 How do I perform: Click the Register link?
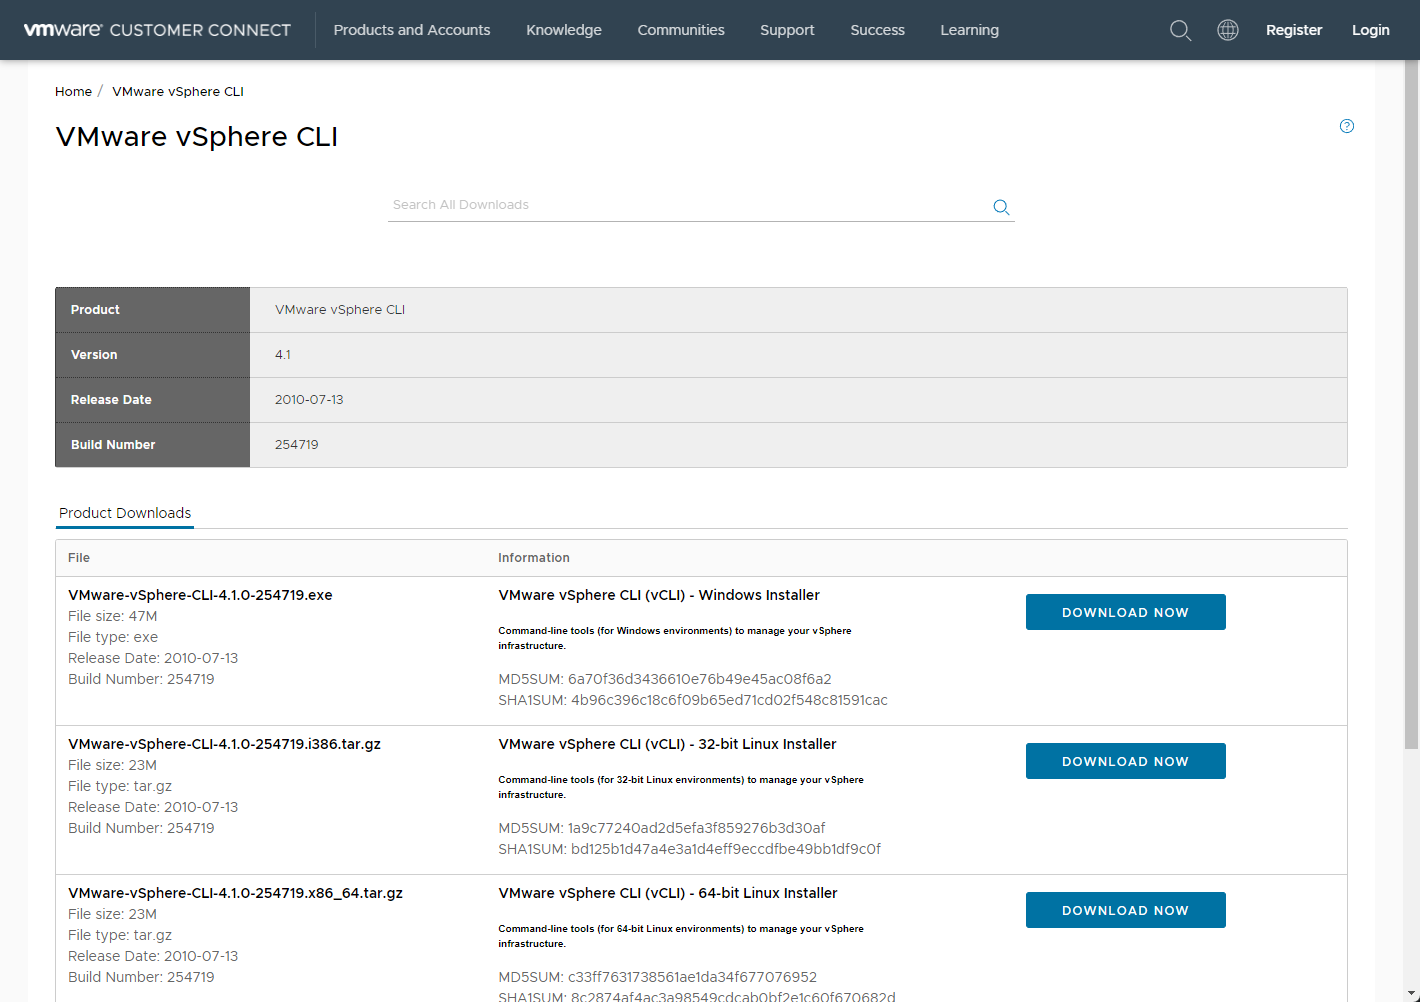click(x=1294, y=30)
